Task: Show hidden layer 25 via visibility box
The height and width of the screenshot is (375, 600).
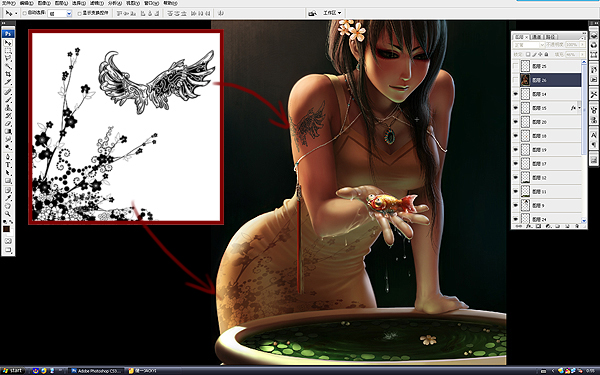Action: point(515,66)
